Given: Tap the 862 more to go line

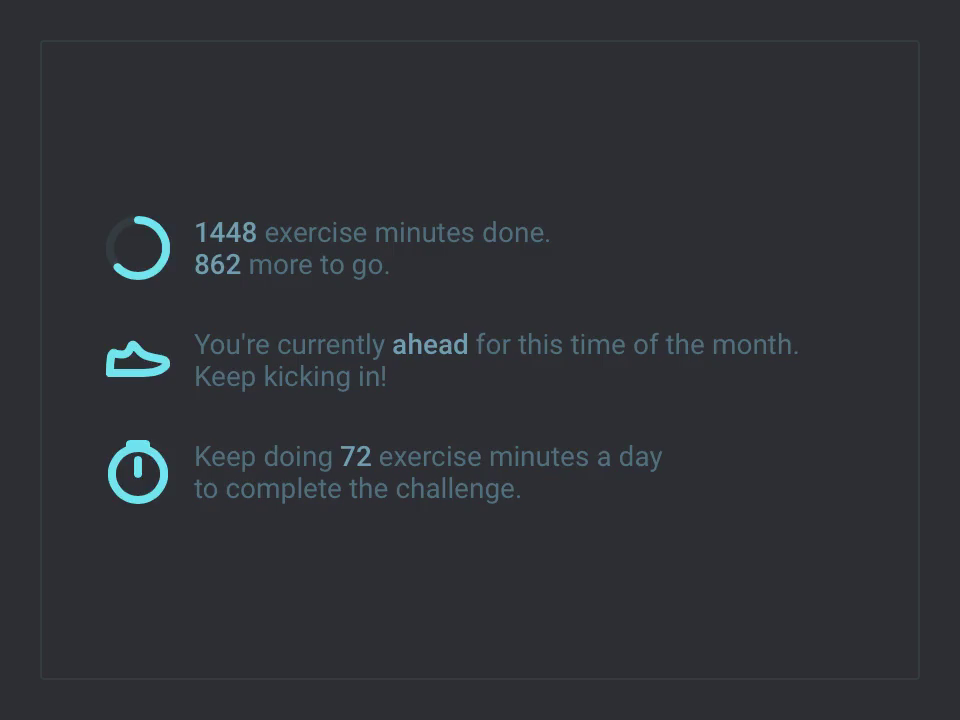Looking at the screenshot, I should click(x=291, y=265).
